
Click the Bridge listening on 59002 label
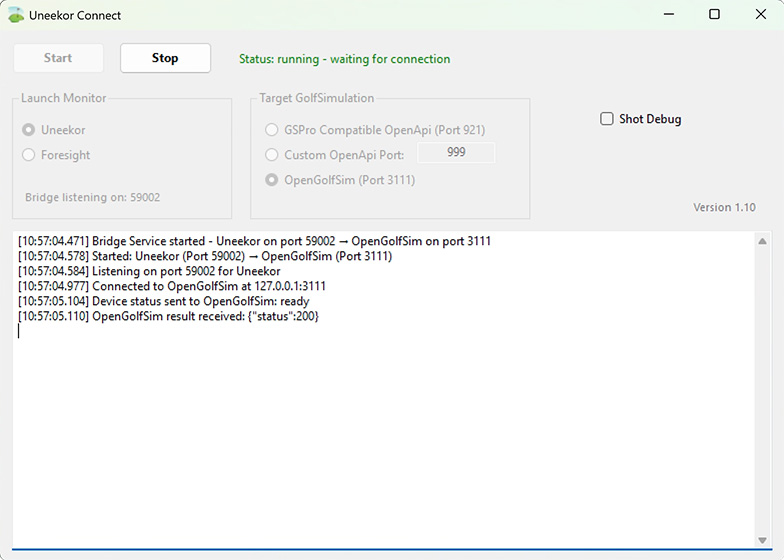(92, 198)
